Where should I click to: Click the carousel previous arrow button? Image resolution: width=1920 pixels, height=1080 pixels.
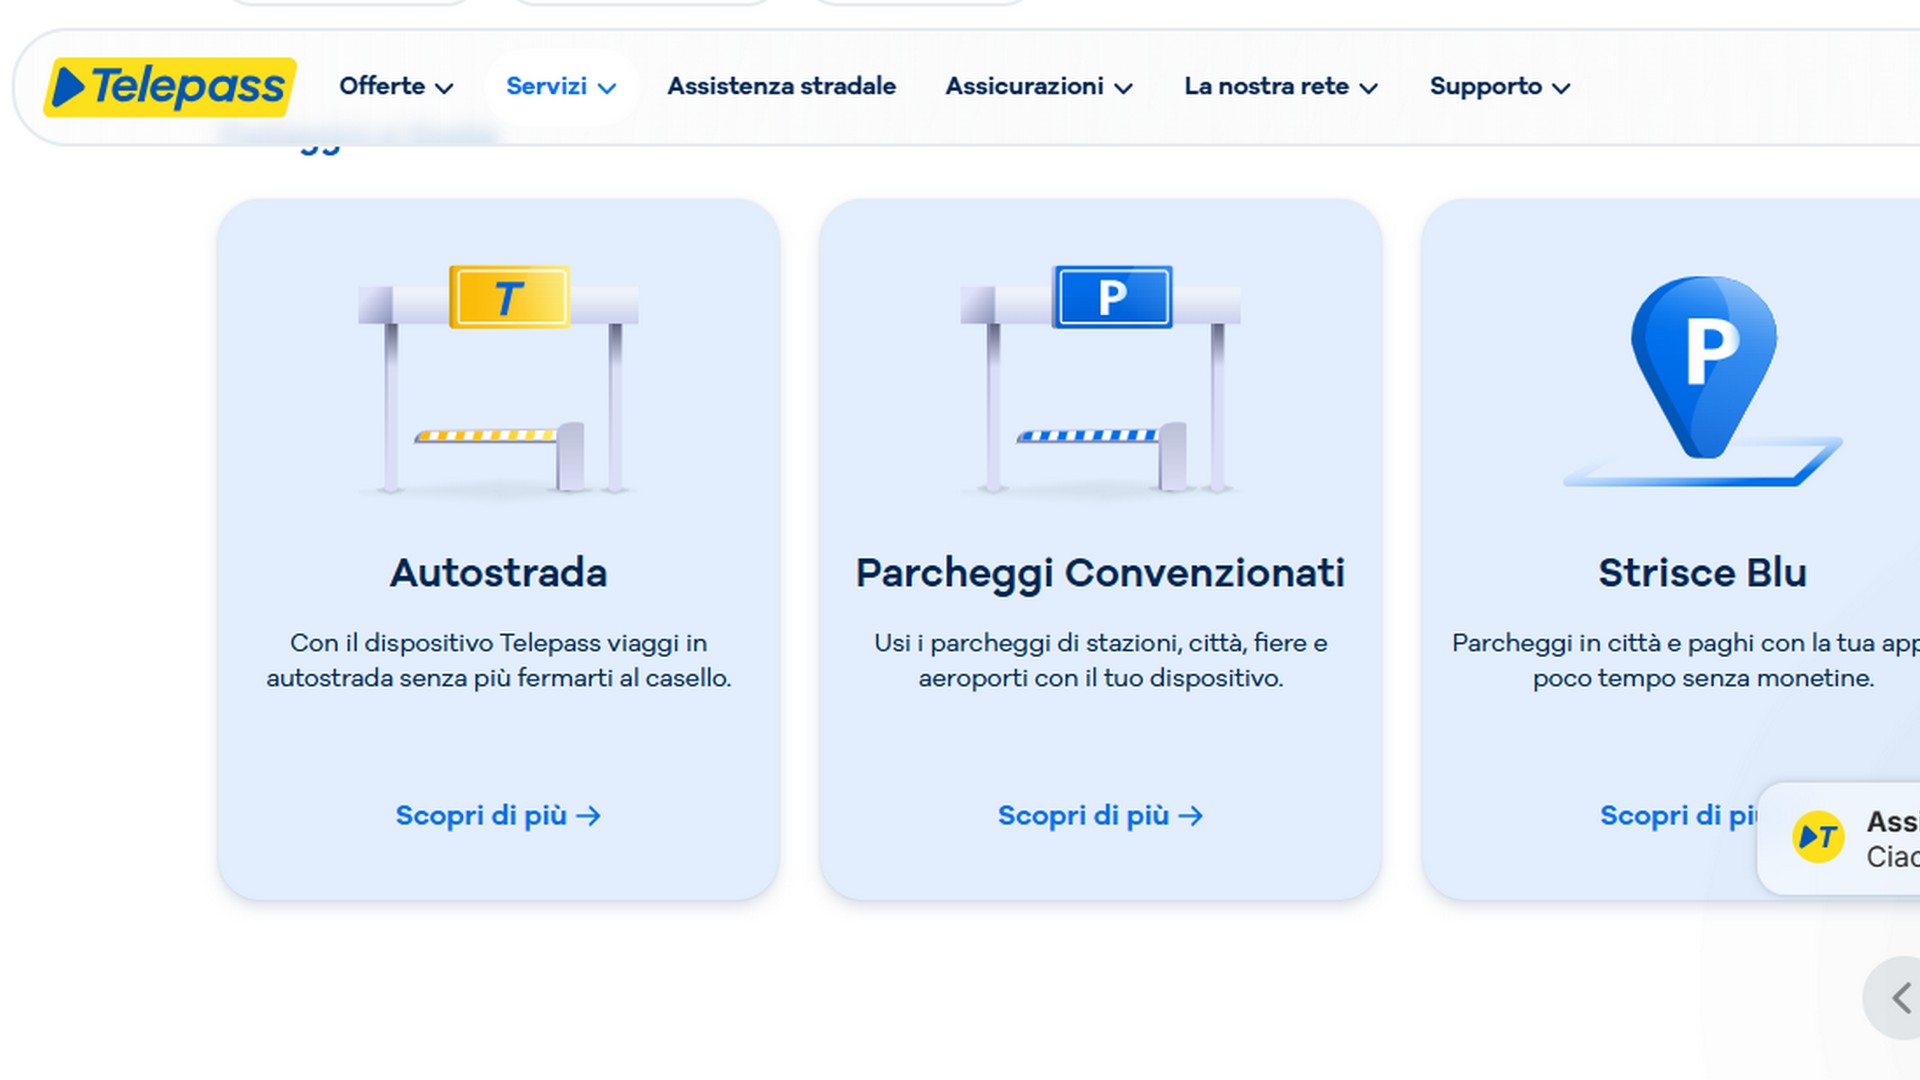[x=1892, y=998]
